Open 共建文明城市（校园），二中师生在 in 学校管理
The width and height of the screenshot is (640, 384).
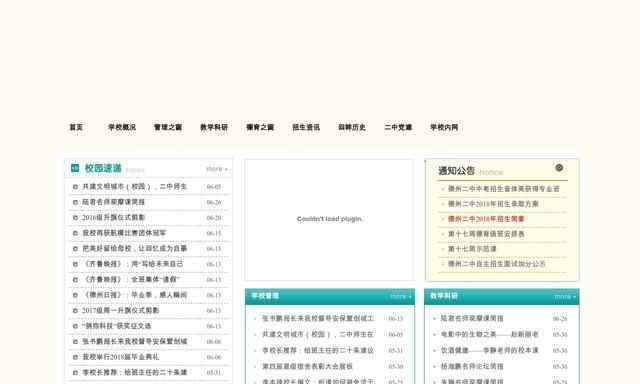(x=318, y=334)
